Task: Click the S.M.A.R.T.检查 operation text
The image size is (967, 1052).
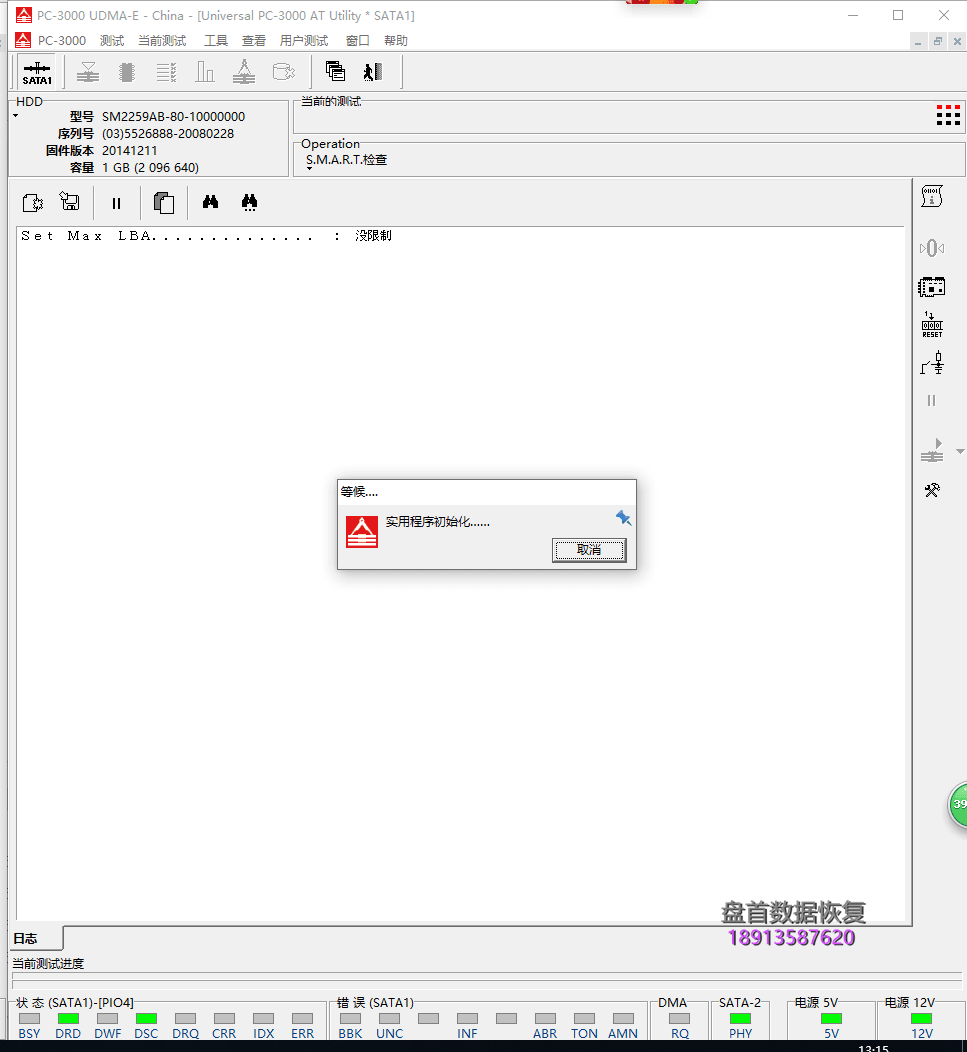Action: pyautogui.click(x=347, y=160)
